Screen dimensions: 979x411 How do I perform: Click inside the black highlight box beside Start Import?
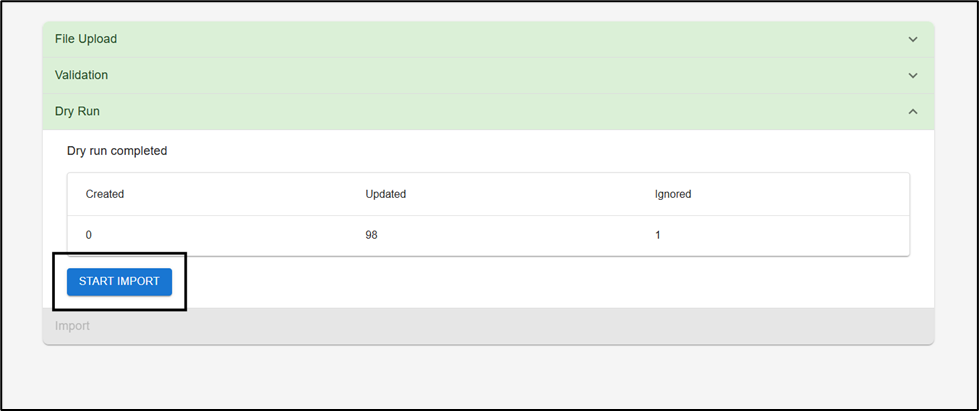(x=179, y=298)
